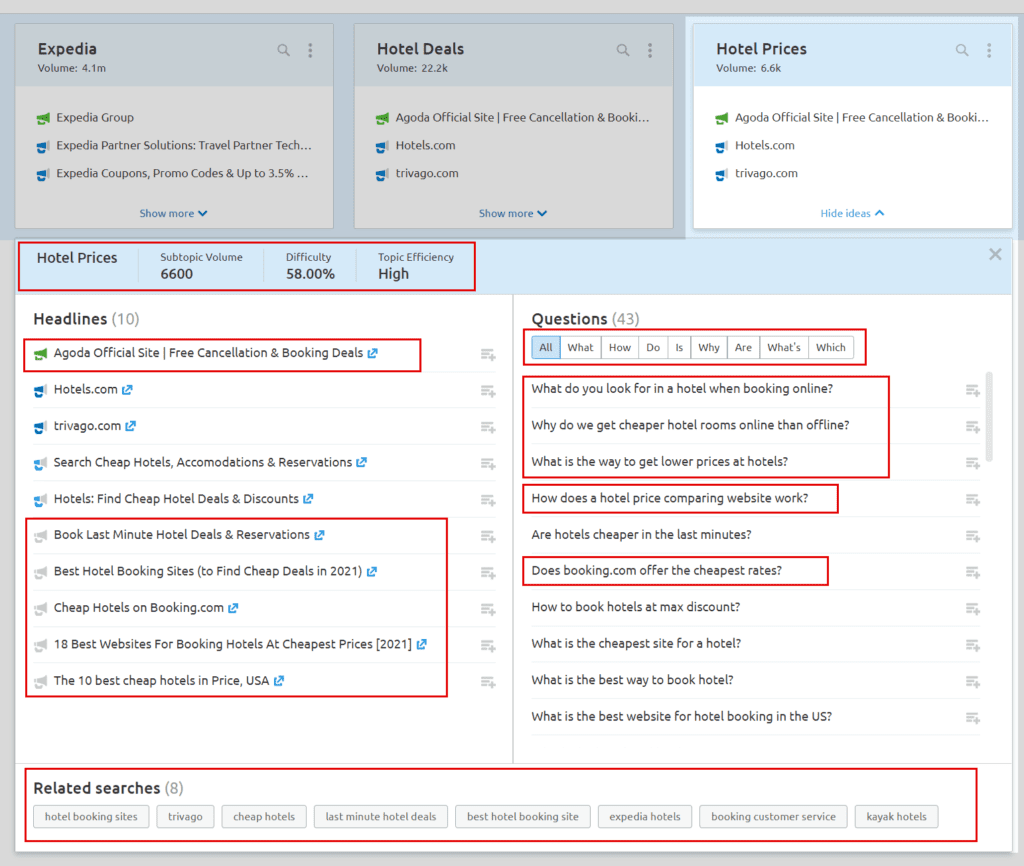1024x866 pixels.
Task: Filter questions by What's
Action: coord(784,347)
